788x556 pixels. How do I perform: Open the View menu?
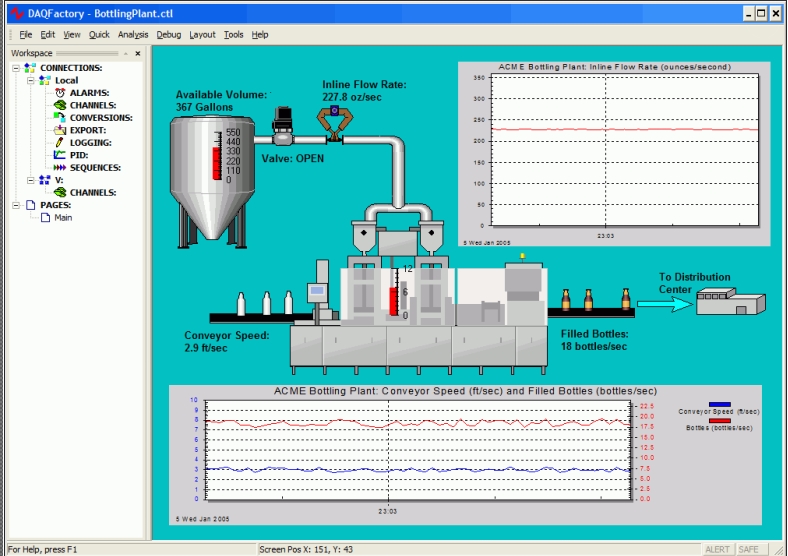point(72,34)
